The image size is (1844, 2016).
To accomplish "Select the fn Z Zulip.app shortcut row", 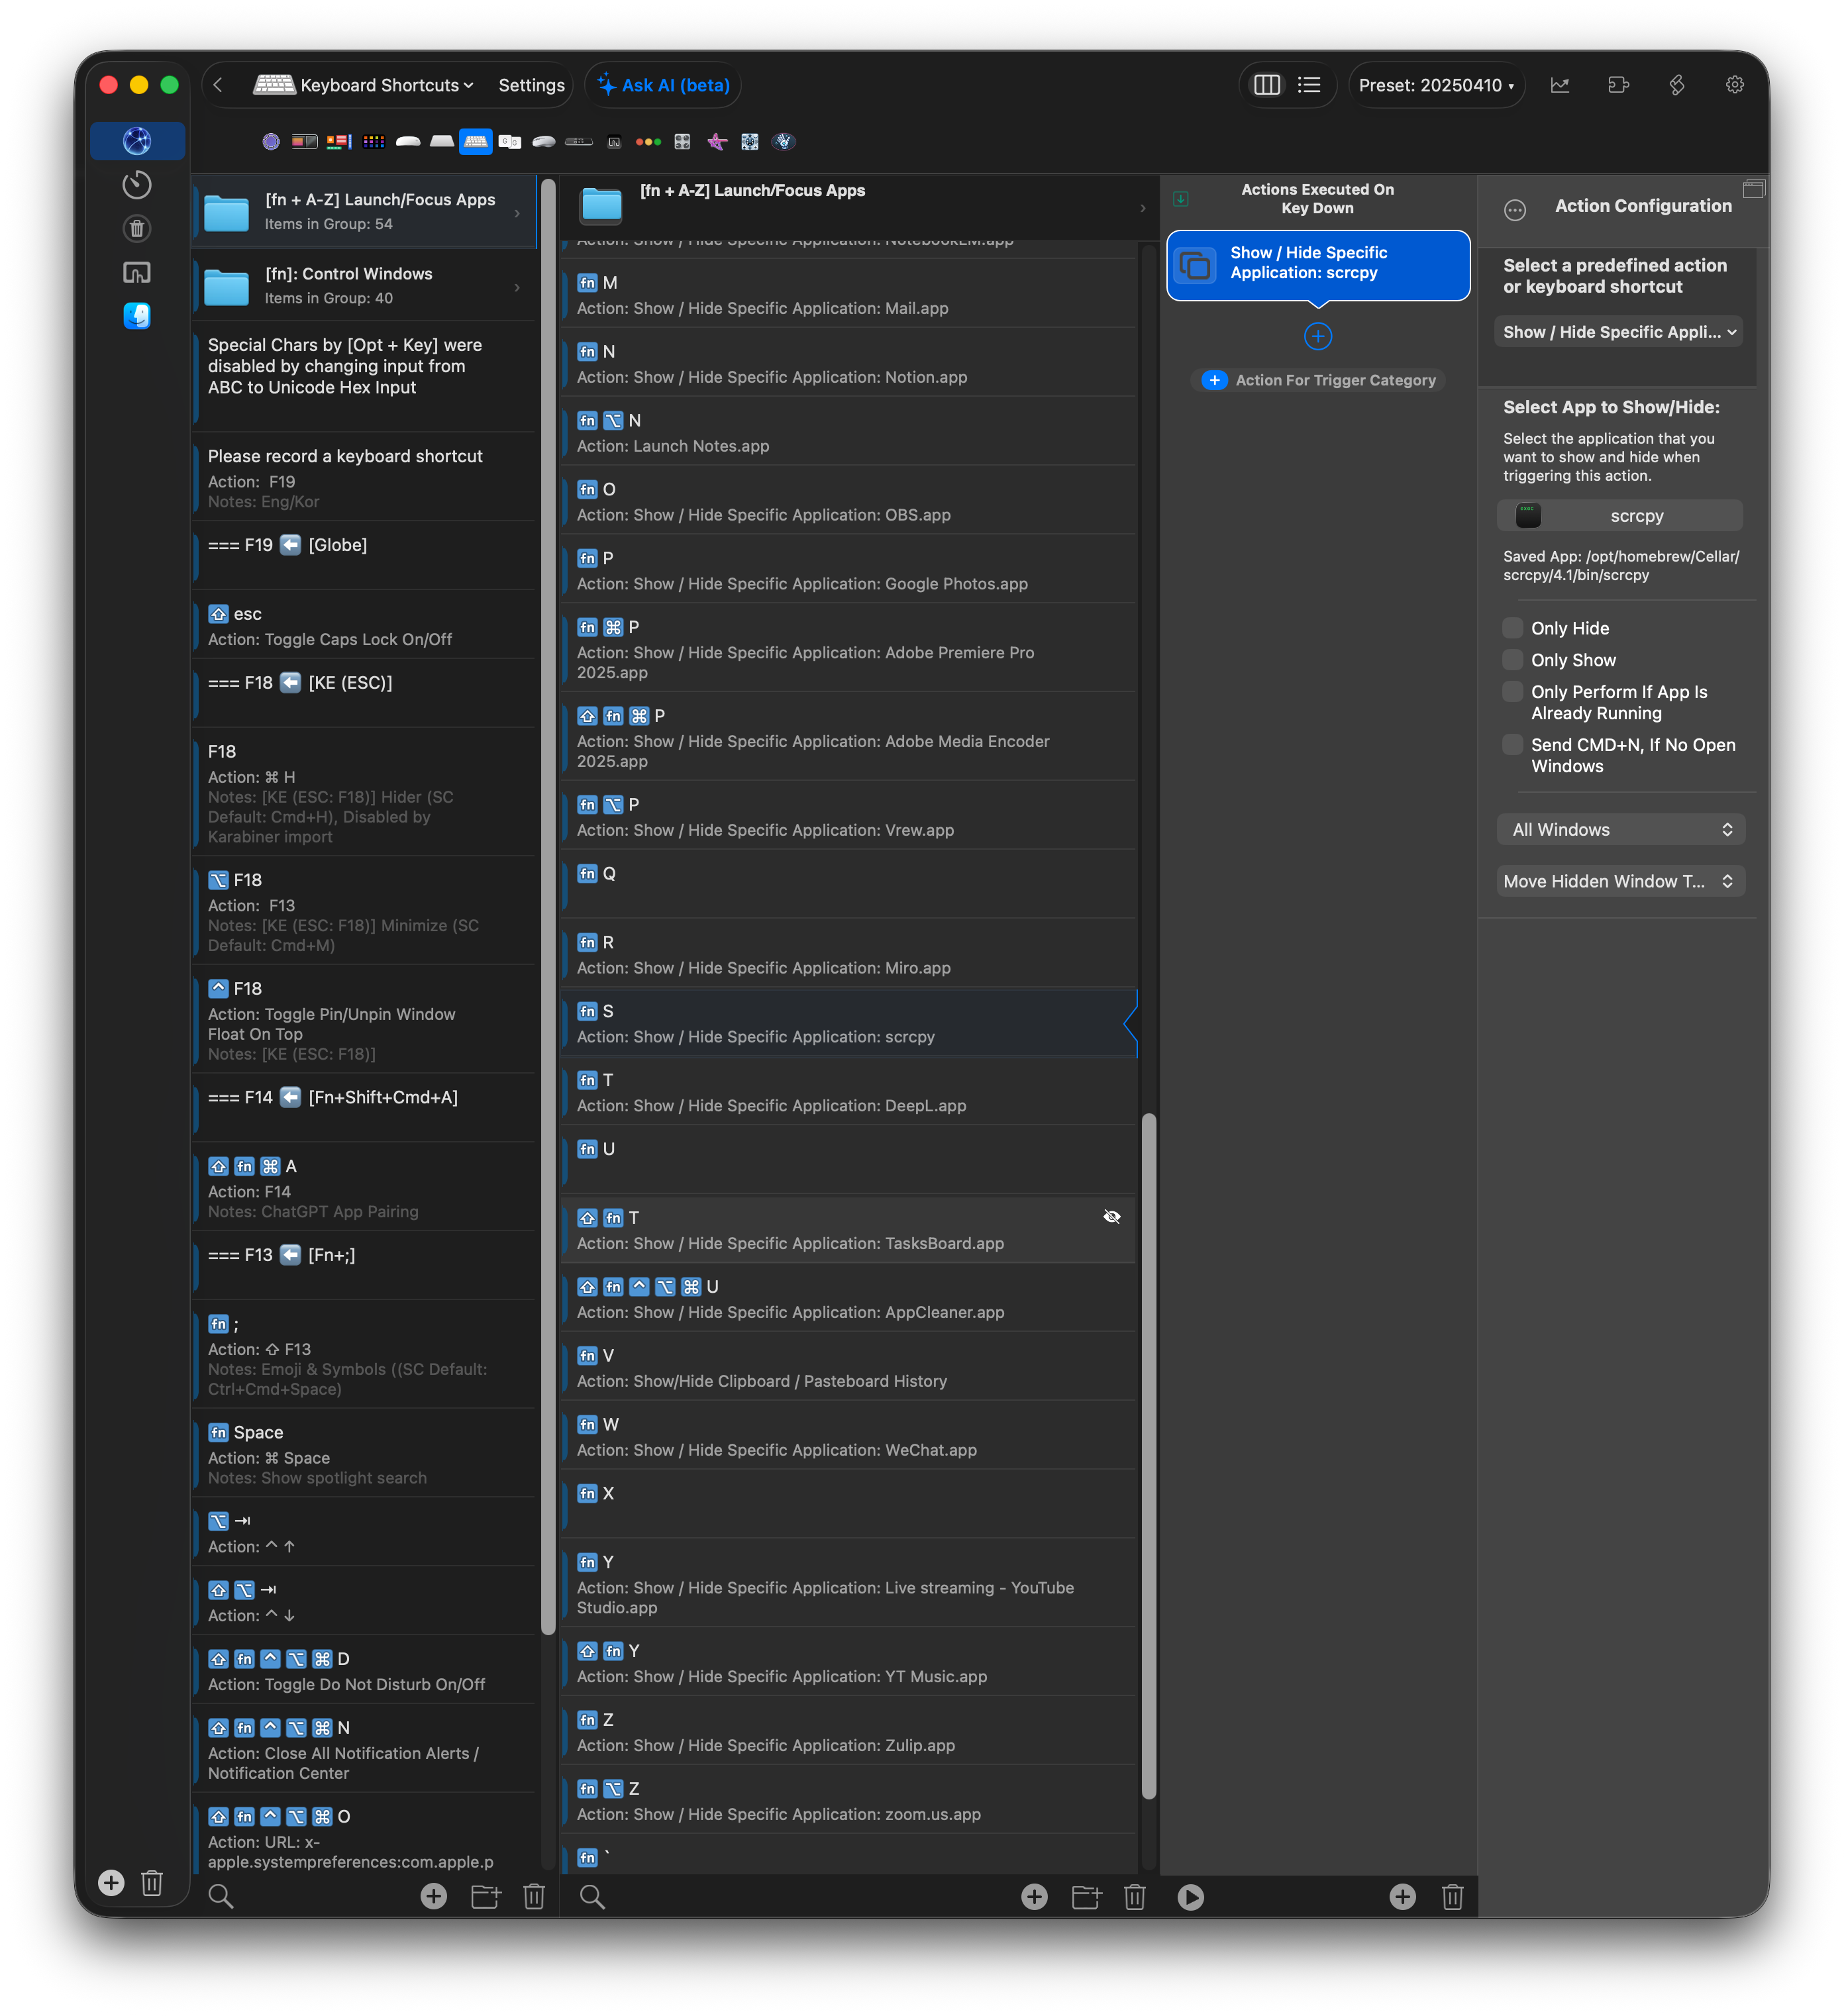I will coord(848,1732).
